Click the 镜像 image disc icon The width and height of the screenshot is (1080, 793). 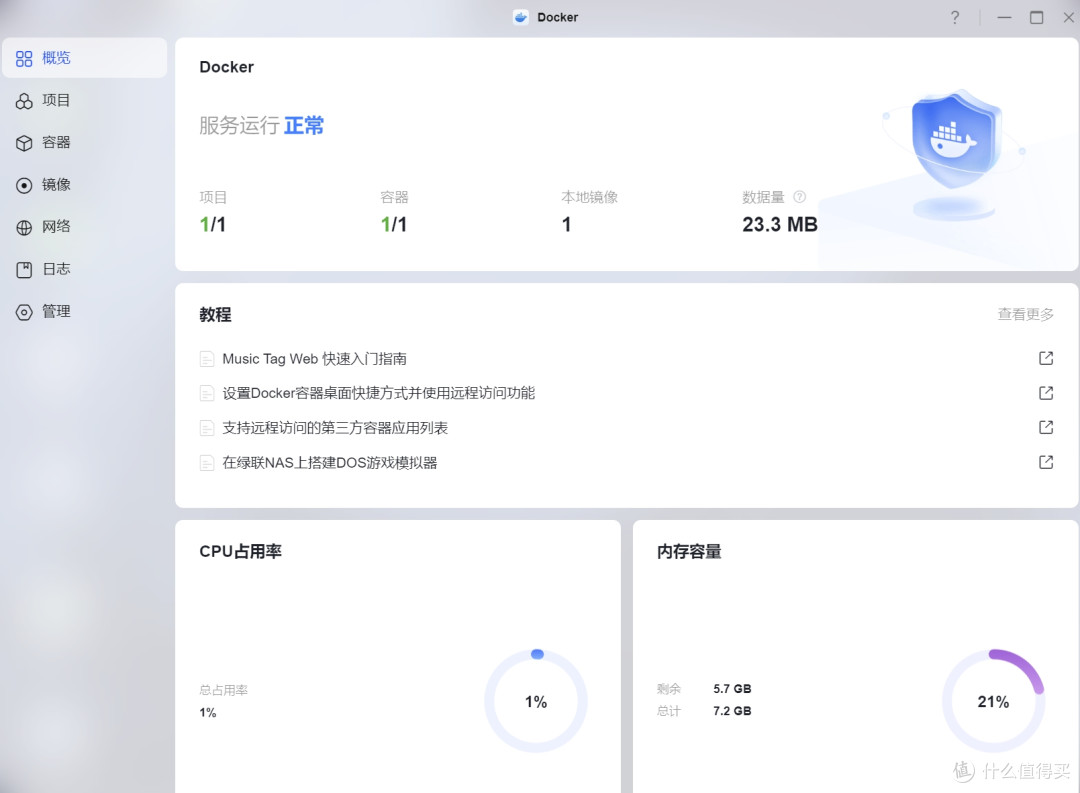point(24,185)
